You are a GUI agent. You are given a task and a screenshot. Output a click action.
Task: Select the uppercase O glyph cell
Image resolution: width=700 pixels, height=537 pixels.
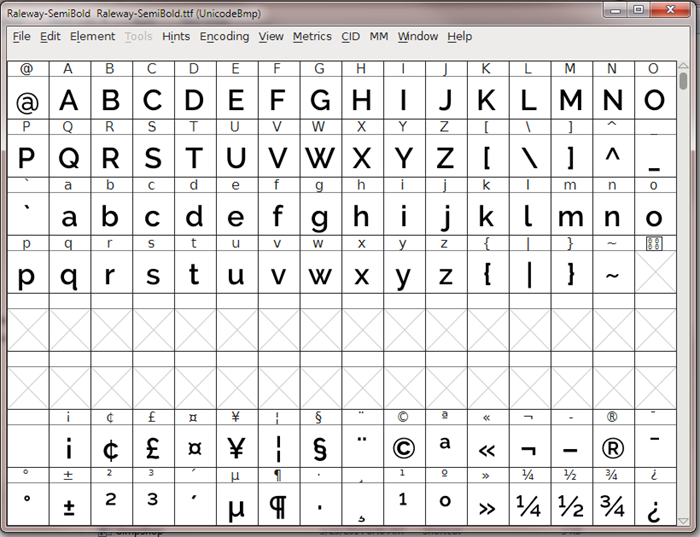655,98
